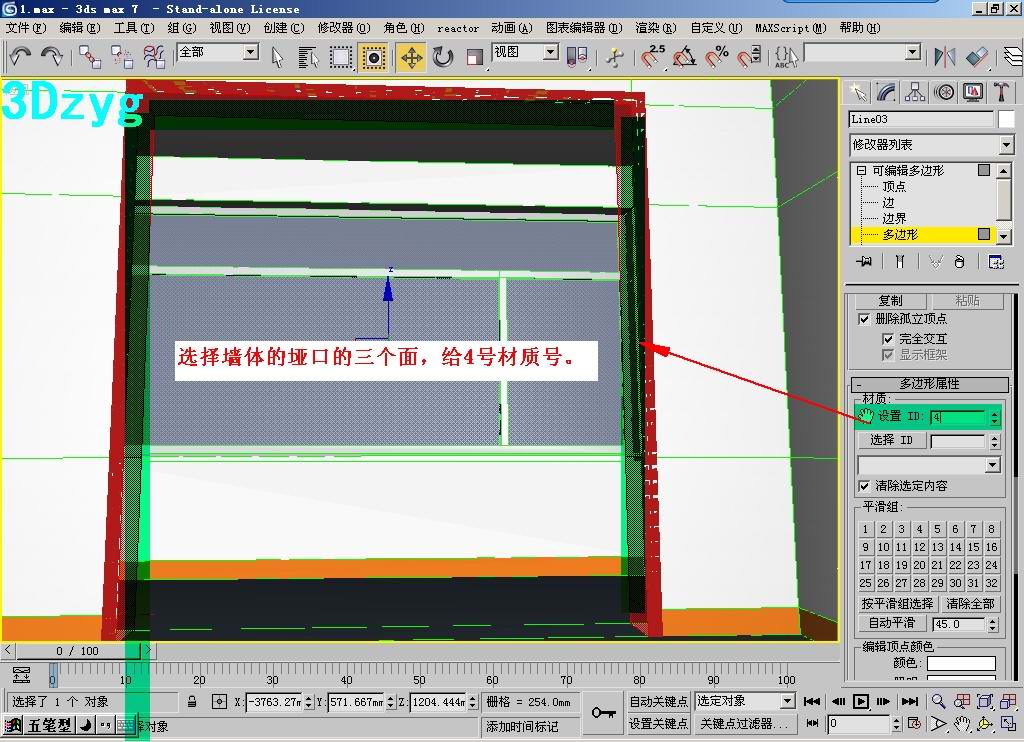Viewport: 1024px width, 742px height.
Task: Uncheck 清除选定内容 checkbox
Action: click(865, 486)
